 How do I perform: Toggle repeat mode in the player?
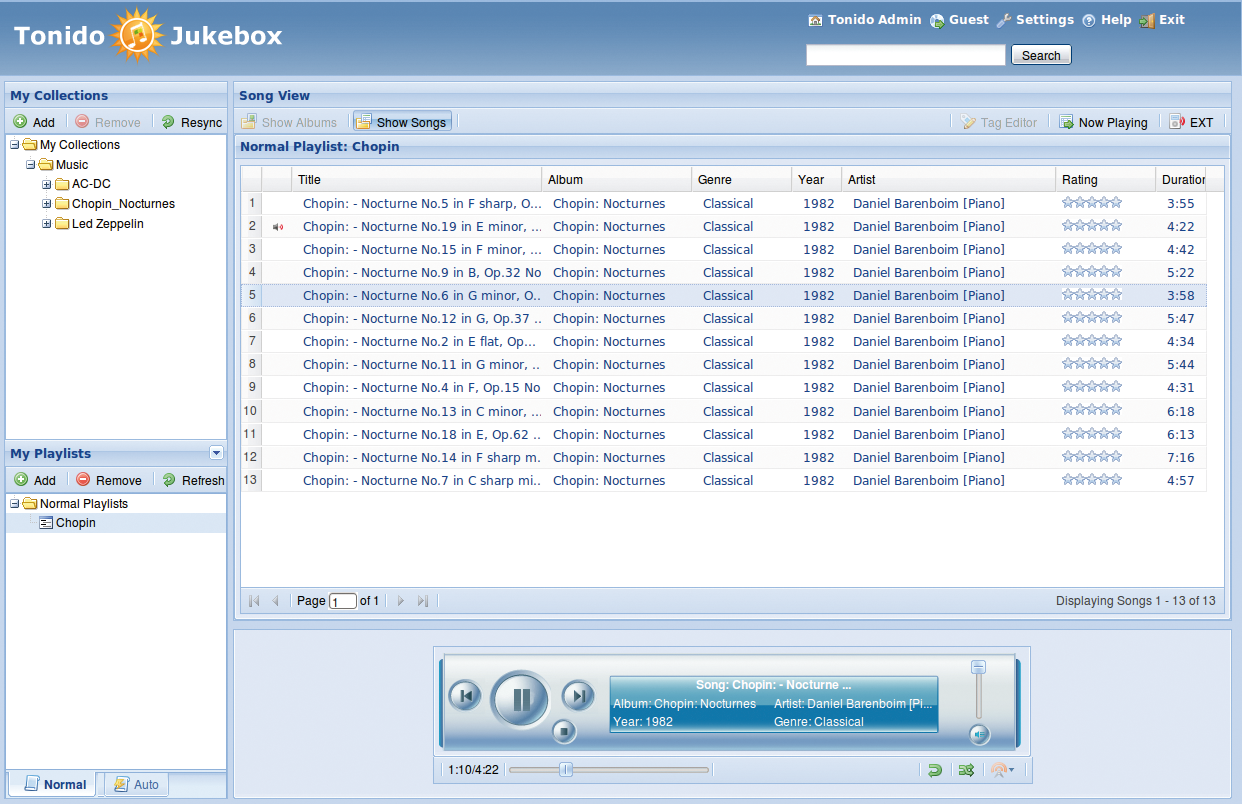point(935,770)
